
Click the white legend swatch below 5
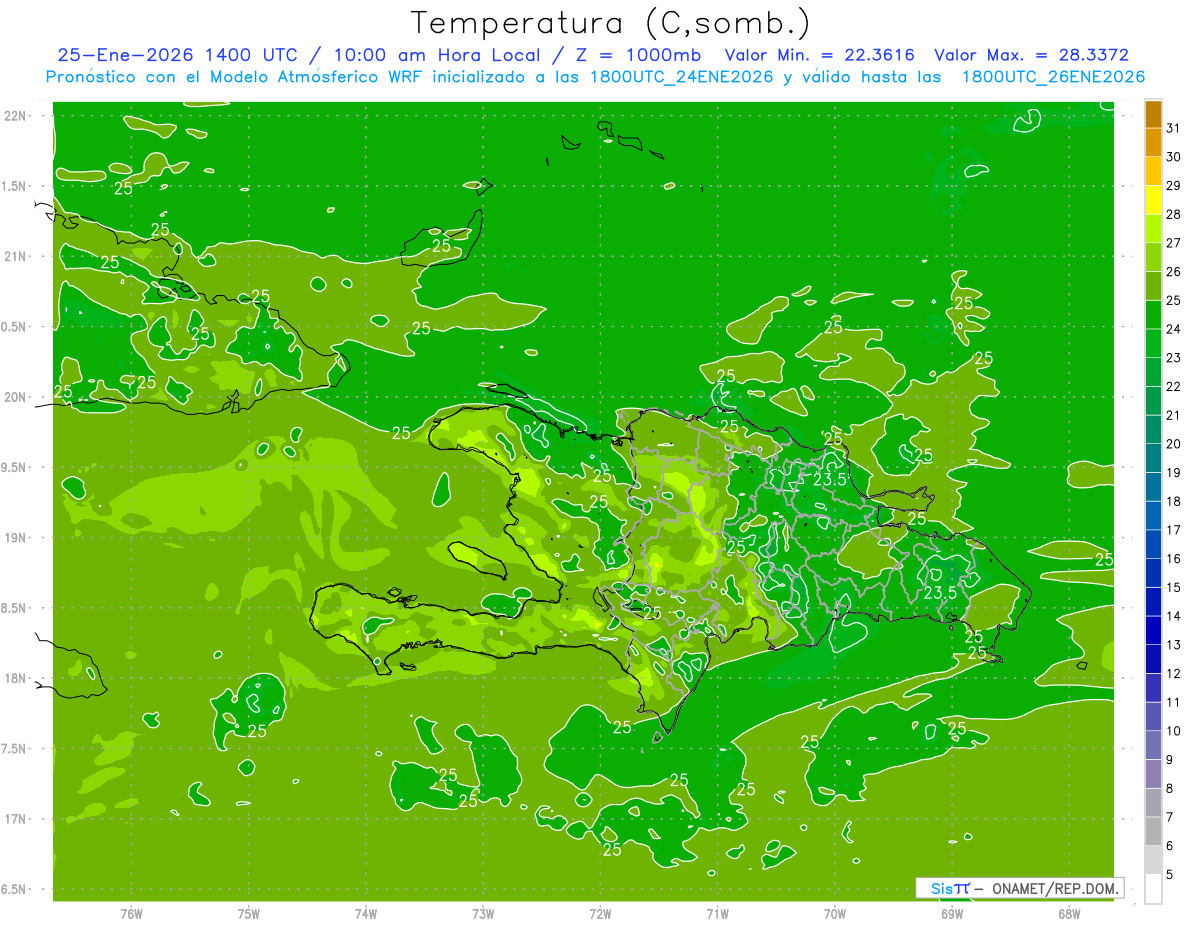click(1153, 889)
